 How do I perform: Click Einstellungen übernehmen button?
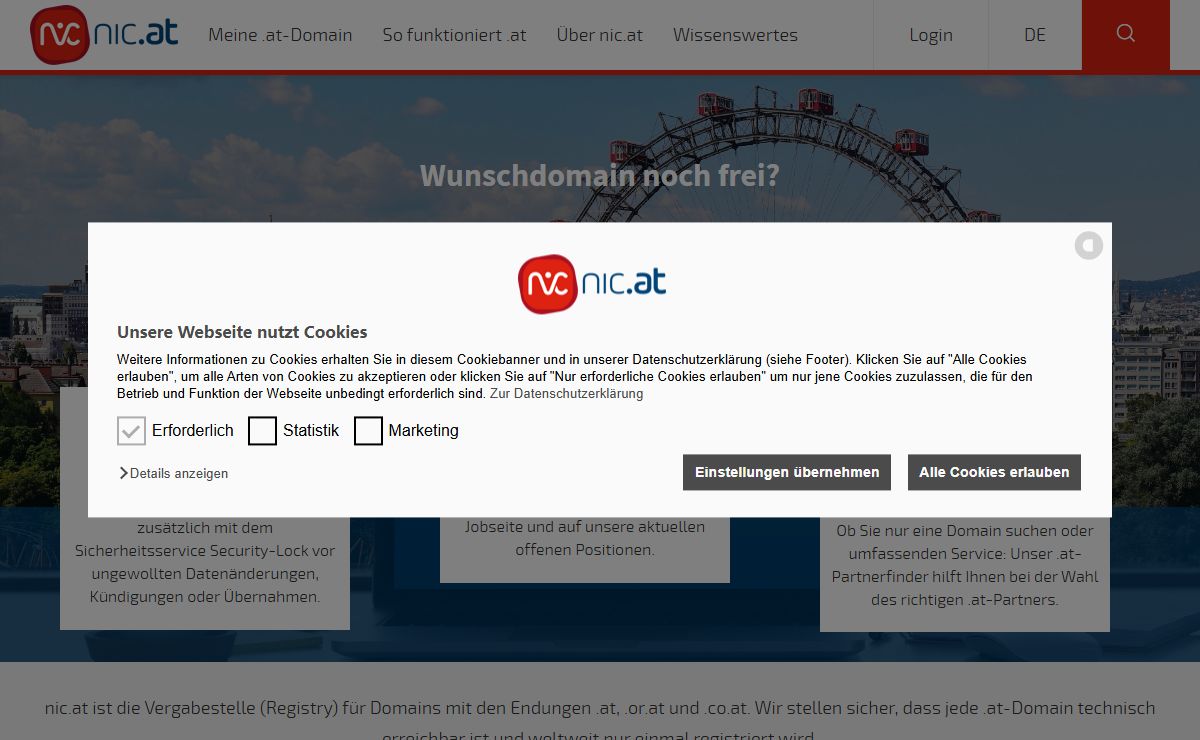point(787,472)
